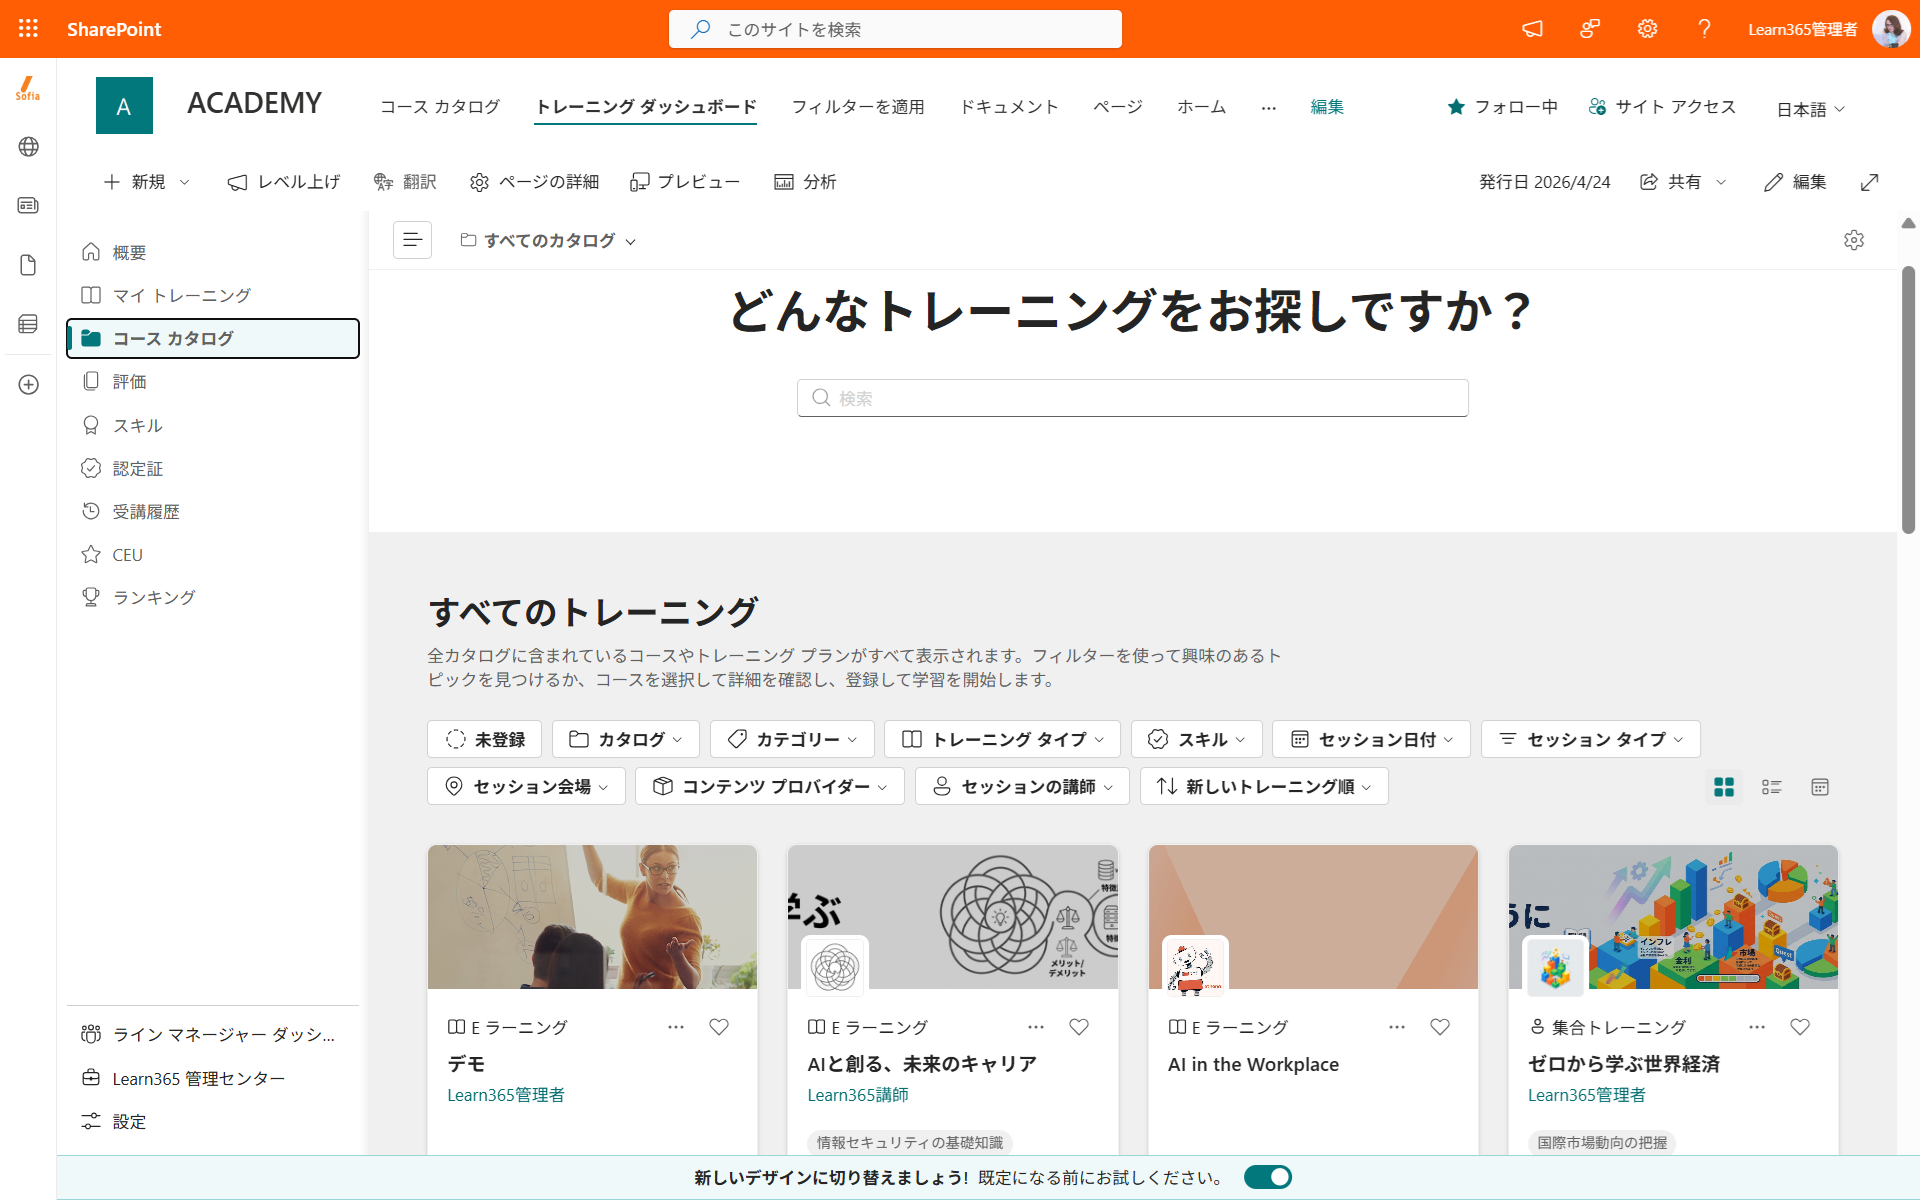Select ランキング in the sidebar

[x=213, y=597]
